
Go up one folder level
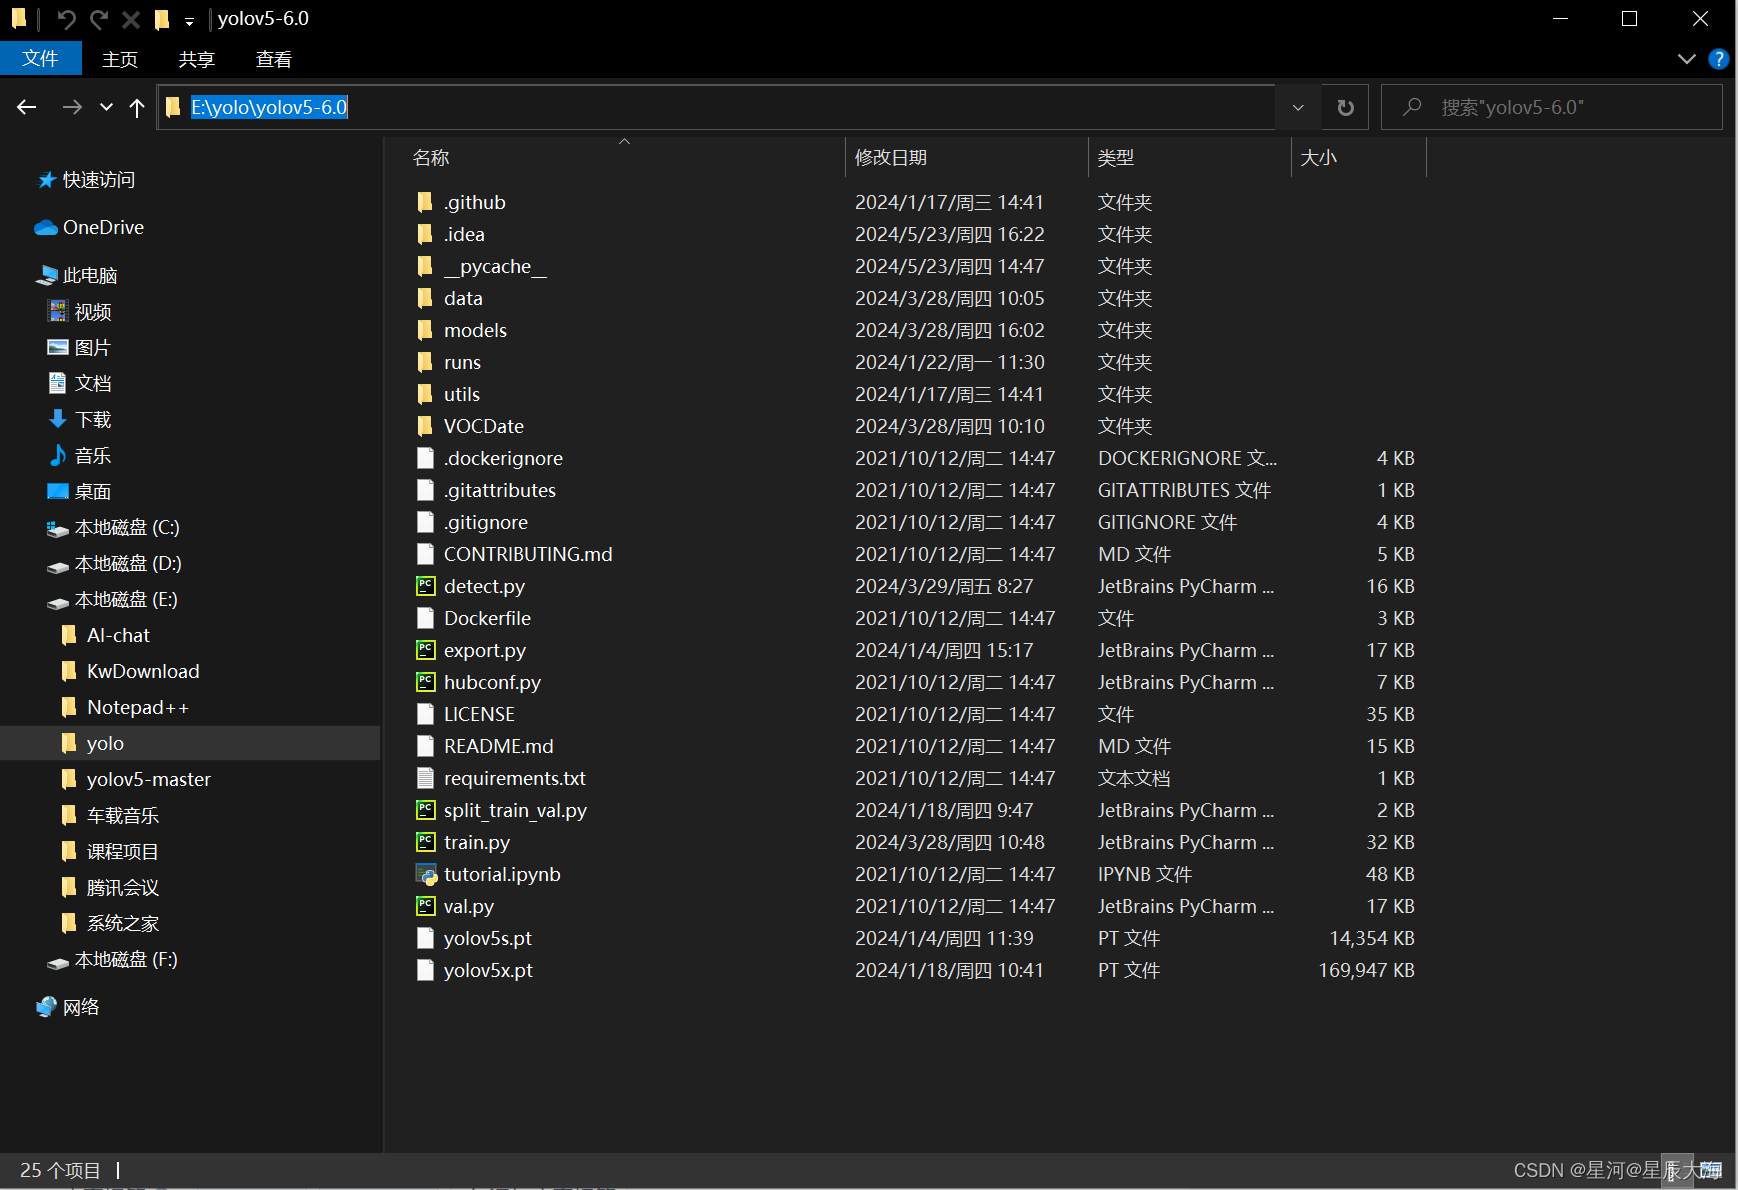(137, 107)
